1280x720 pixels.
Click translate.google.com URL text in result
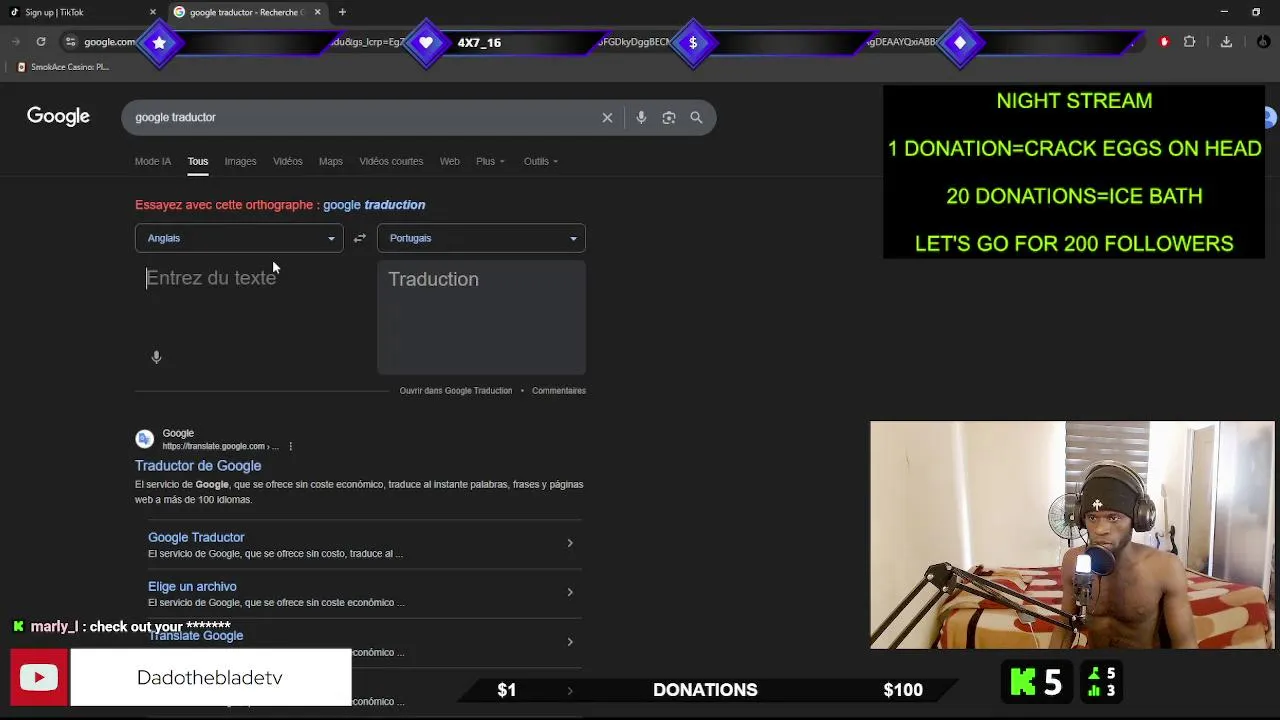coord(219,446)
